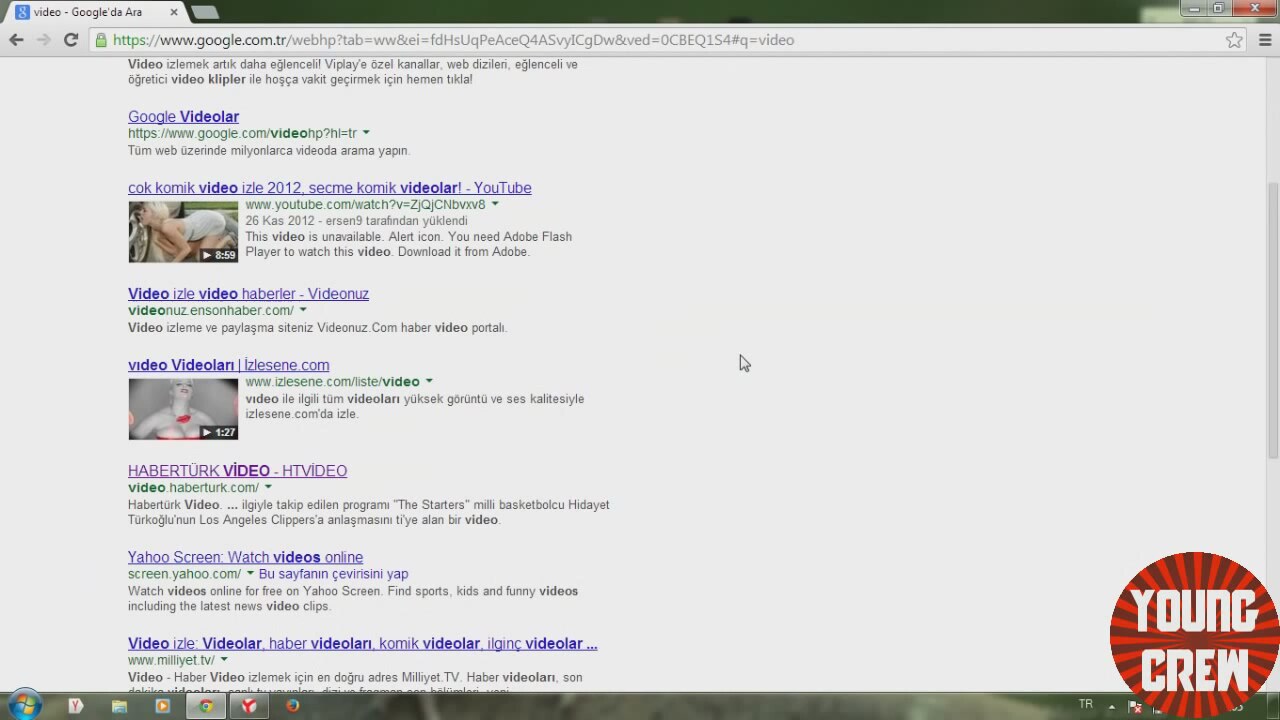Click the green URL text screen.yahoo.com/
The height and width of the screenshot is (720, 1280).
point(184,574)
